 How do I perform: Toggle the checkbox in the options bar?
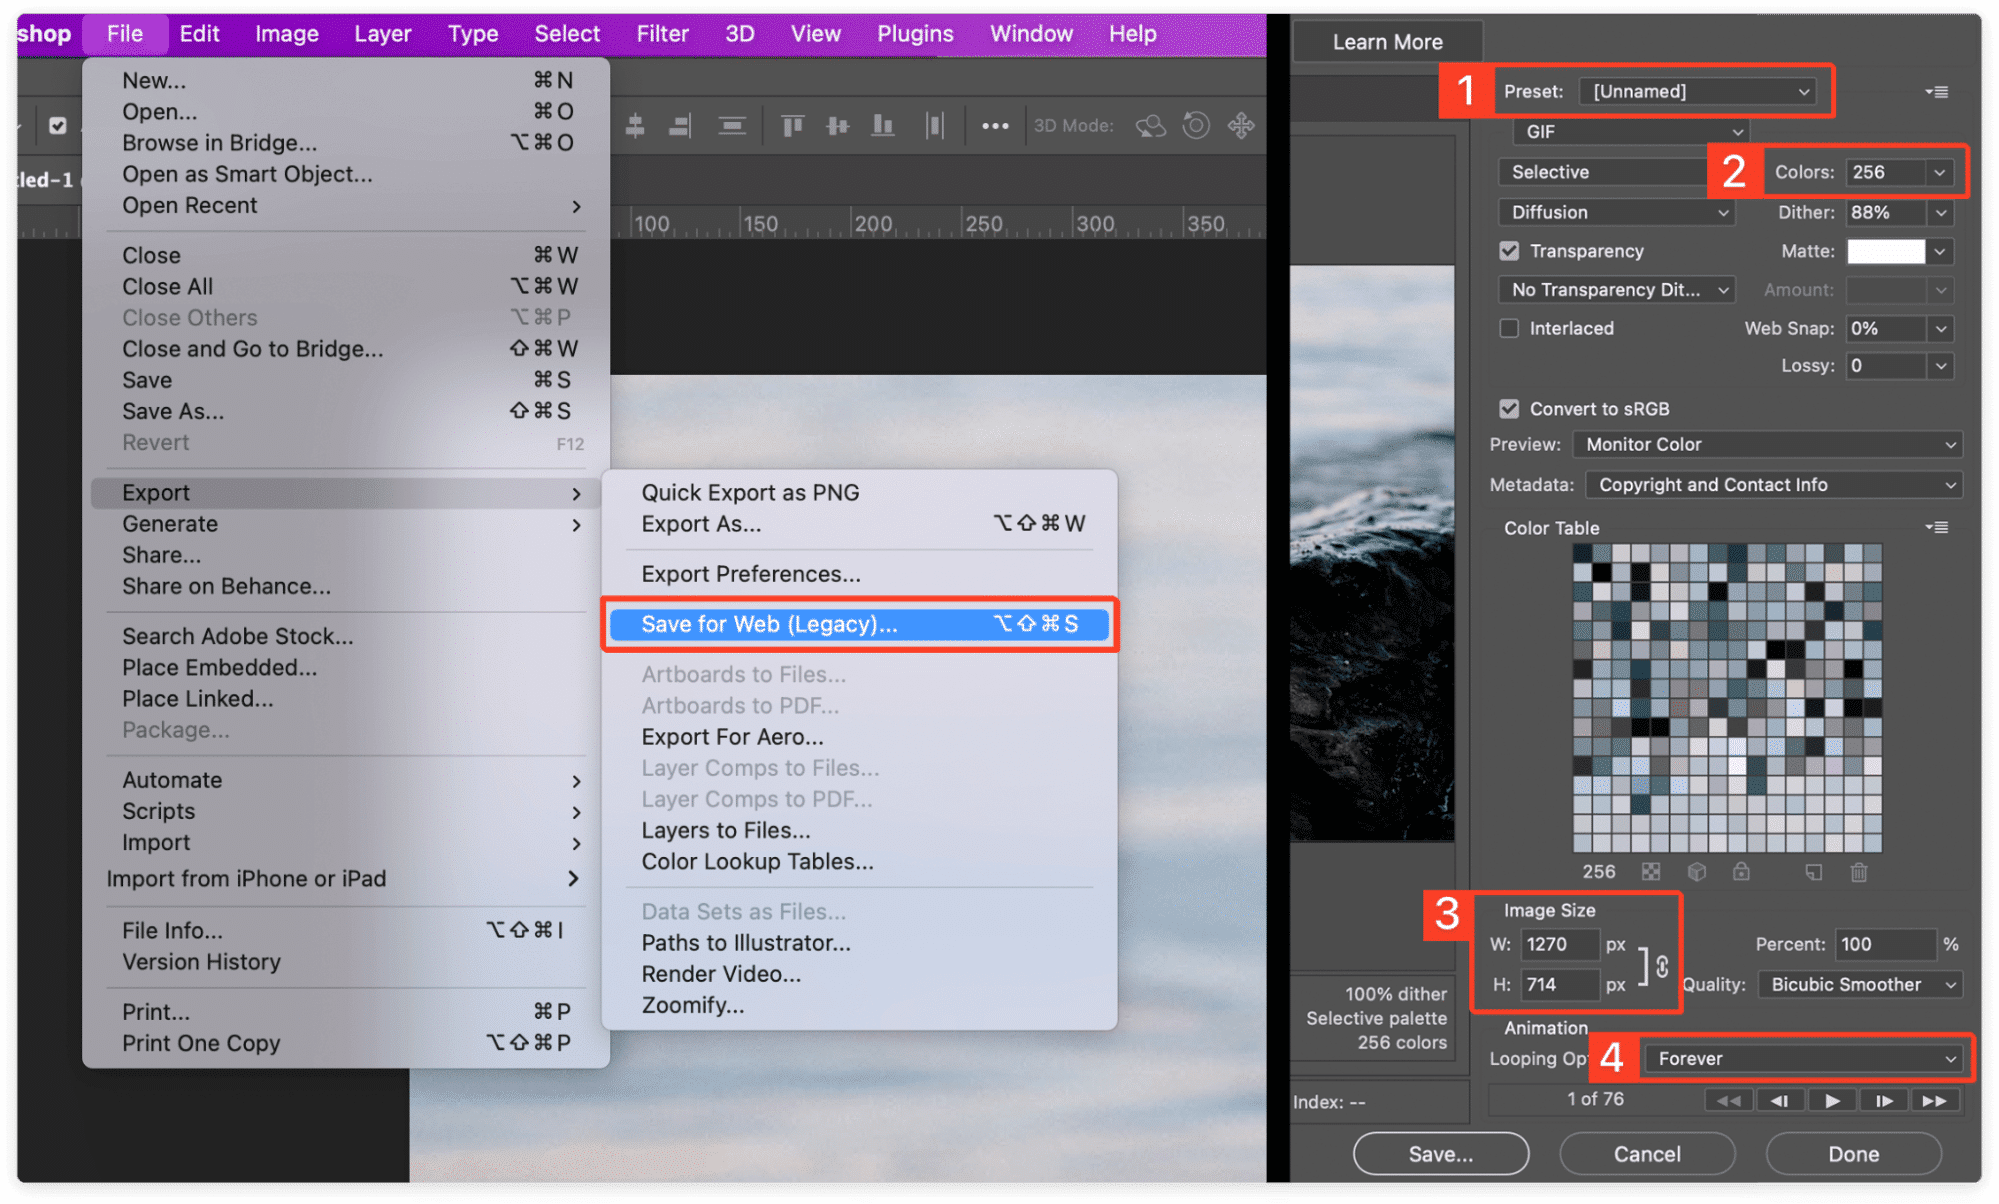(58, 126)
